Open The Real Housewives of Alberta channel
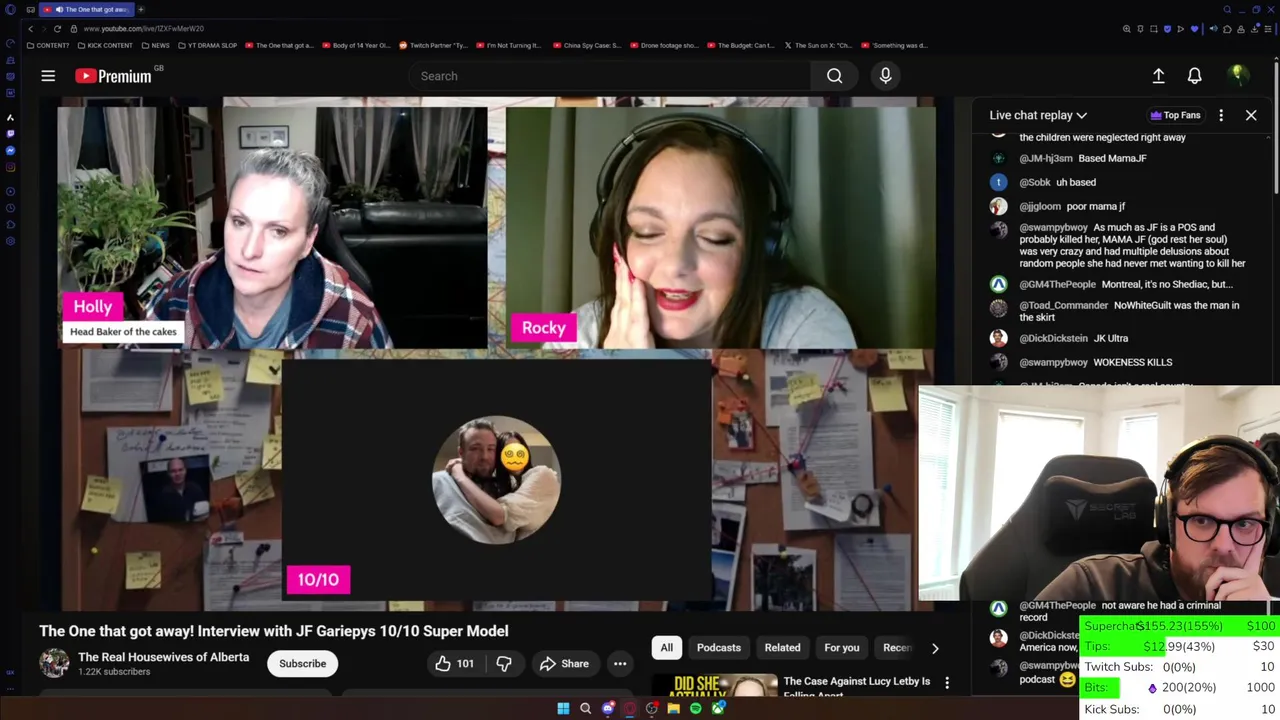 (x=163, y=657)
